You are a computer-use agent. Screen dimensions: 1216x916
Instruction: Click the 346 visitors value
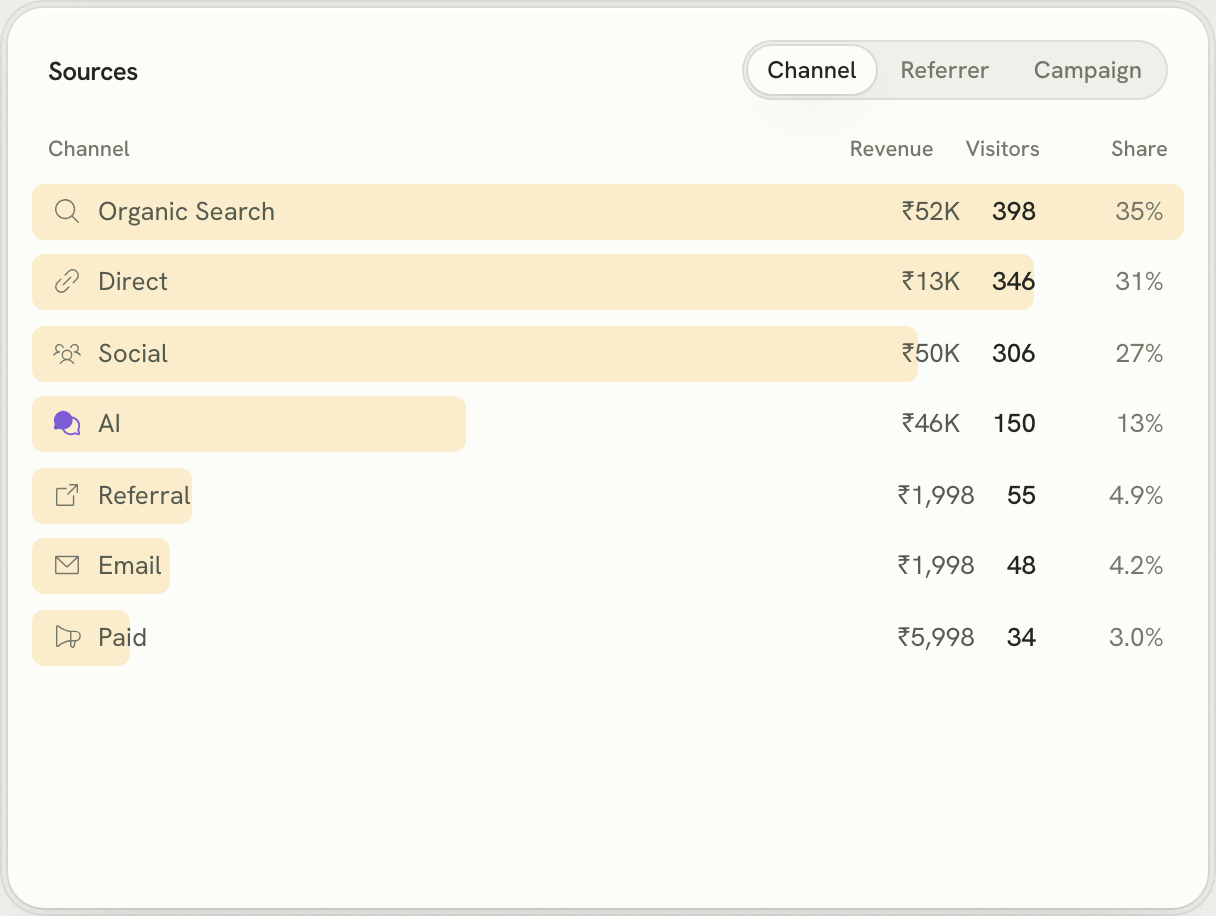pyautogui.click(x=1014, y=282)
